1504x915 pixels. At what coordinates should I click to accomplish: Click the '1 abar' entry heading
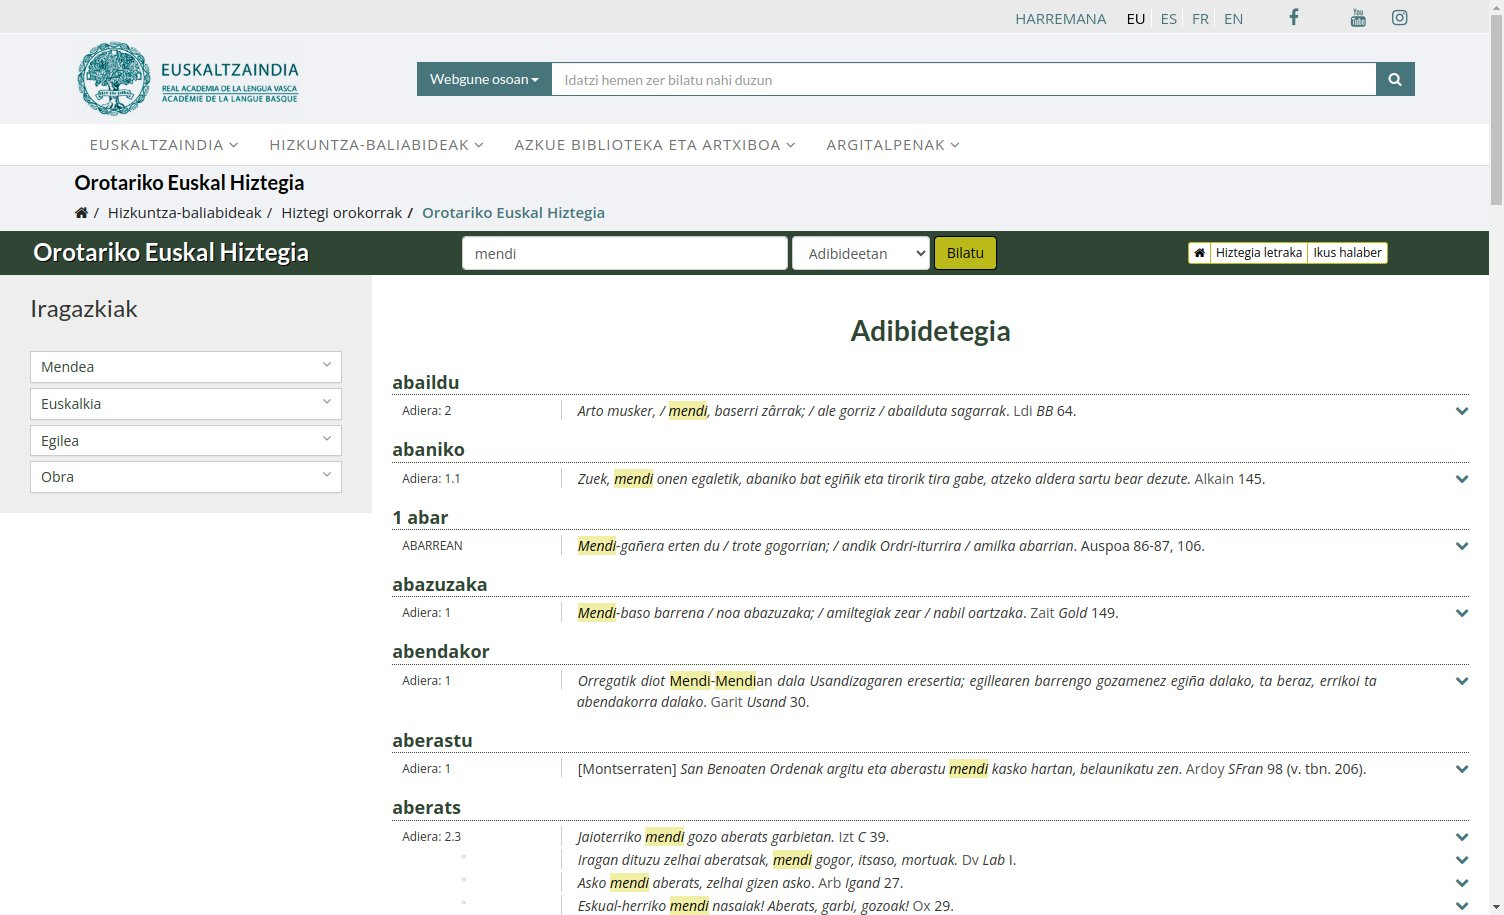pyautogui.click(x=420, y=517)
